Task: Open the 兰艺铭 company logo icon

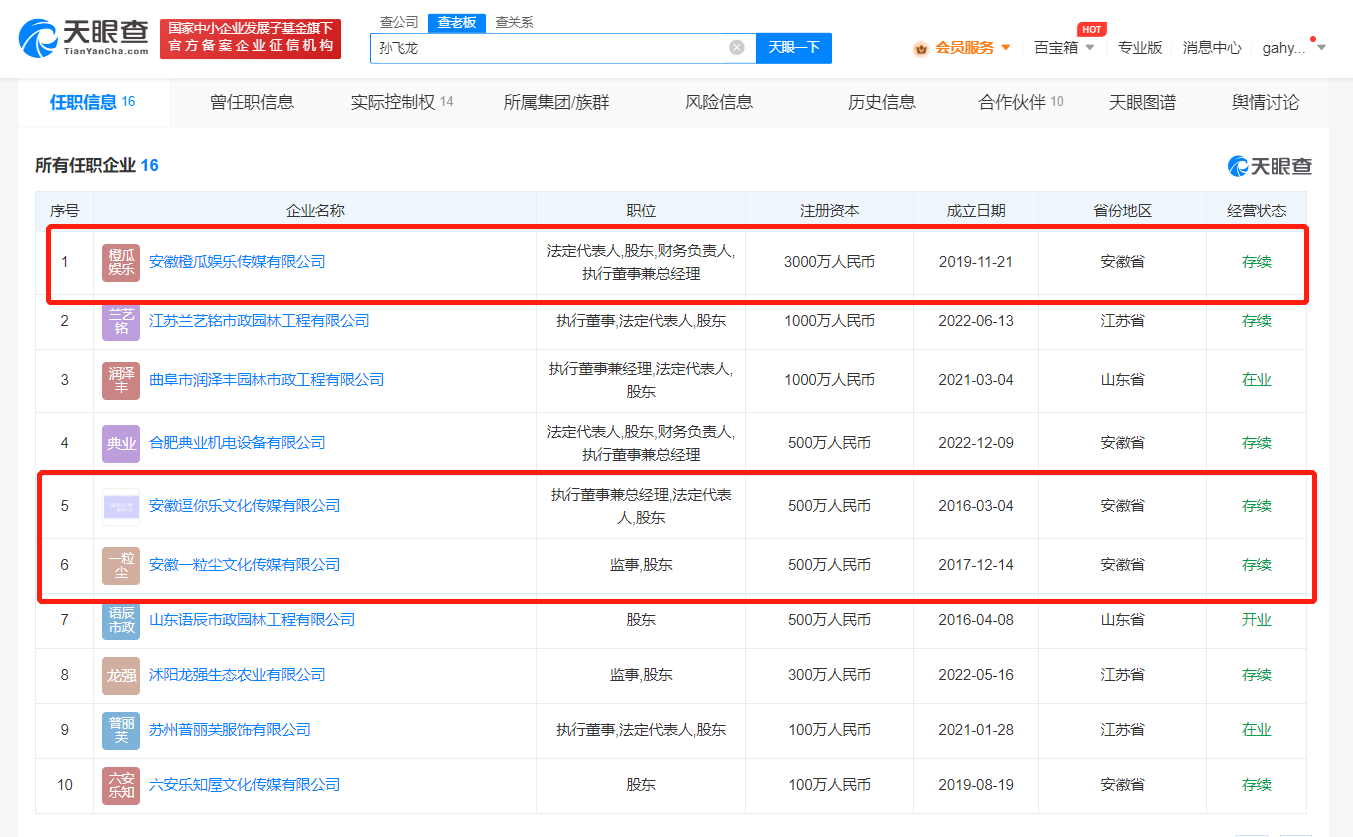Action: click(121, 321)
